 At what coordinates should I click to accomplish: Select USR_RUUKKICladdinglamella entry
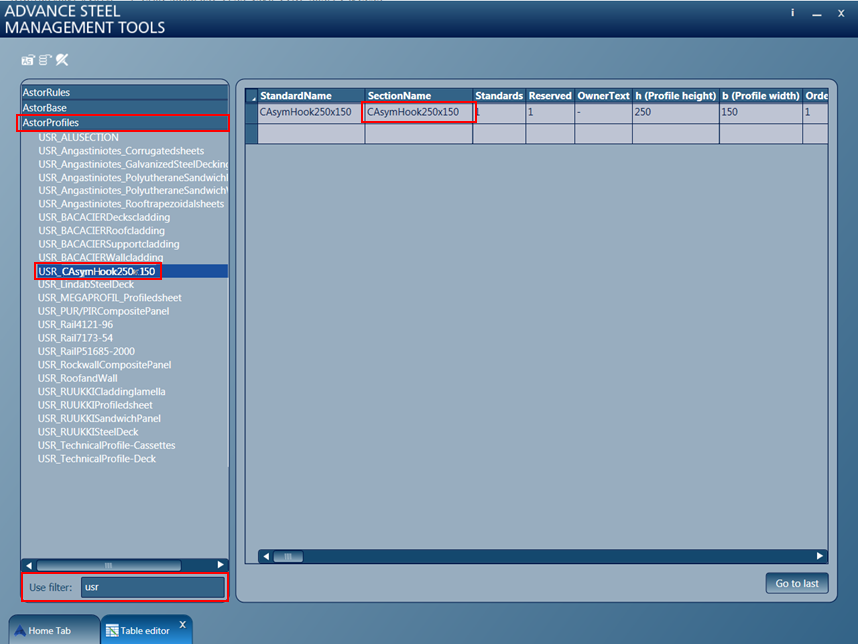(101, 392)
